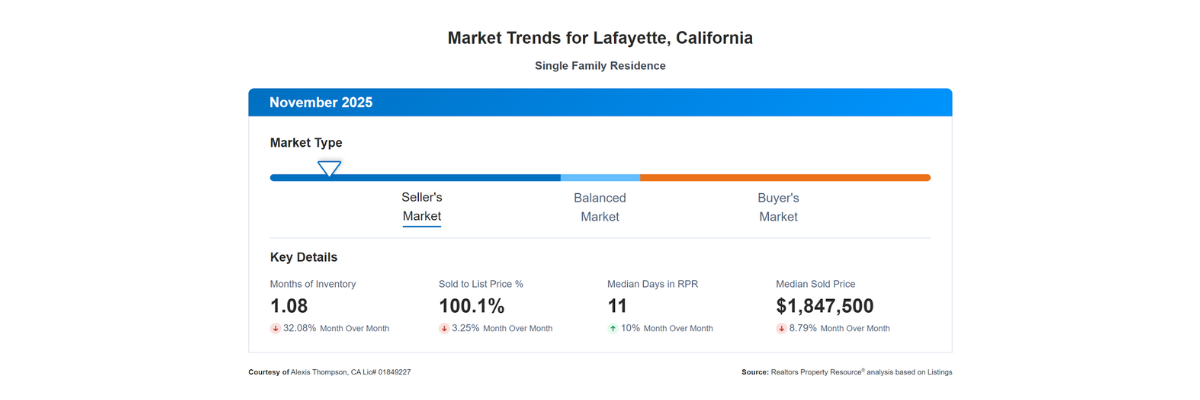This screenshot has width=1200, height=400.
Task: Click the Market Trends for Lafayette title
Action: 600,38
